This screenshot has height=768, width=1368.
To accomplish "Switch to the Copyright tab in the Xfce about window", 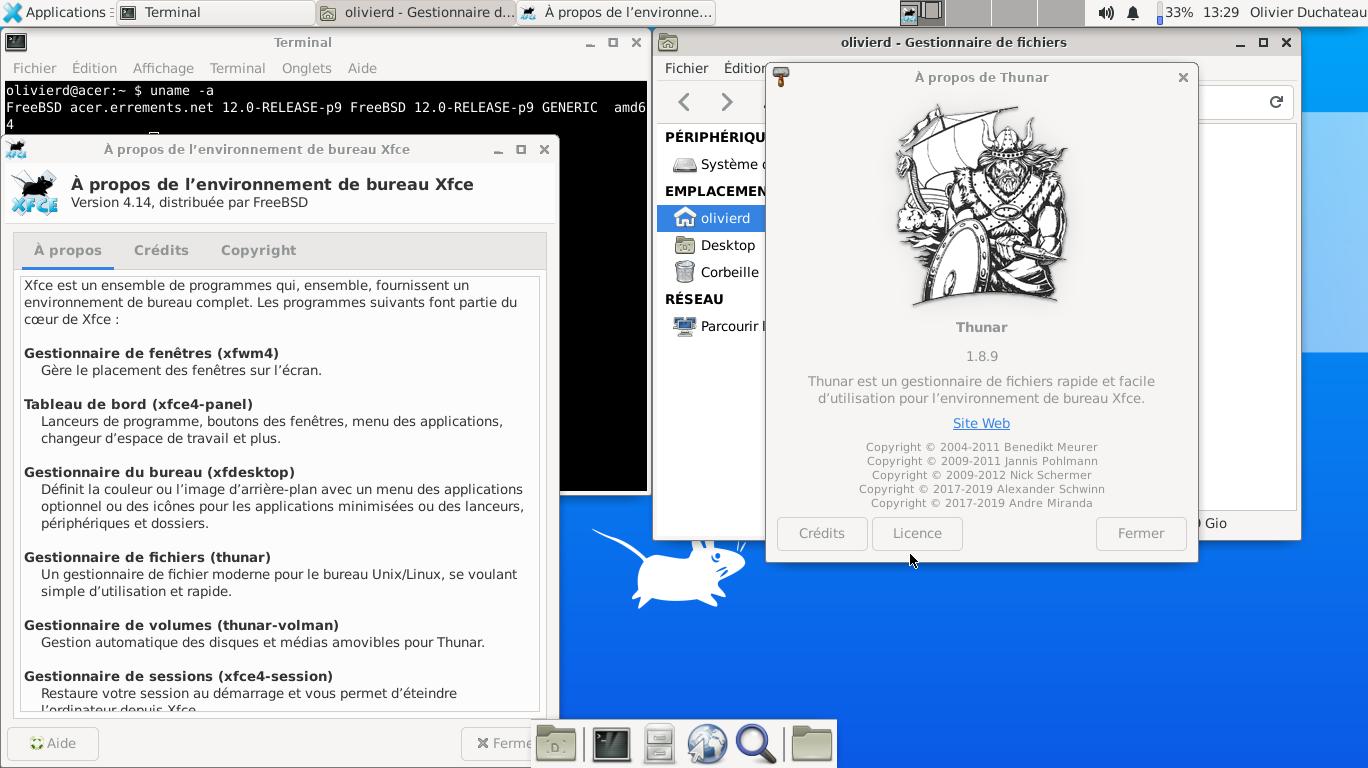I will click(258, 250).
